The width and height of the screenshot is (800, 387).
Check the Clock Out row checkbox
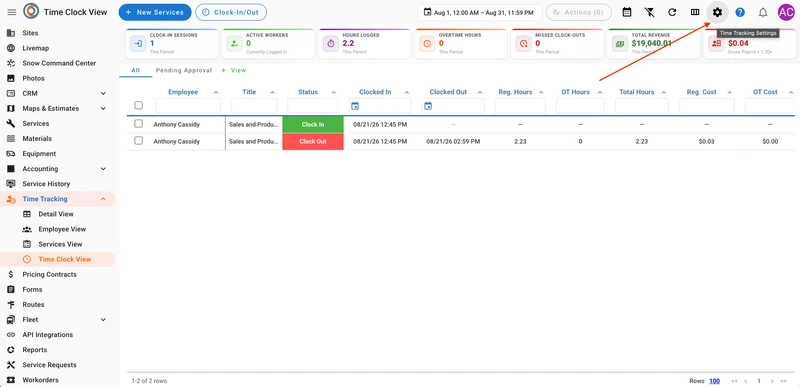[x=138, y=141]
